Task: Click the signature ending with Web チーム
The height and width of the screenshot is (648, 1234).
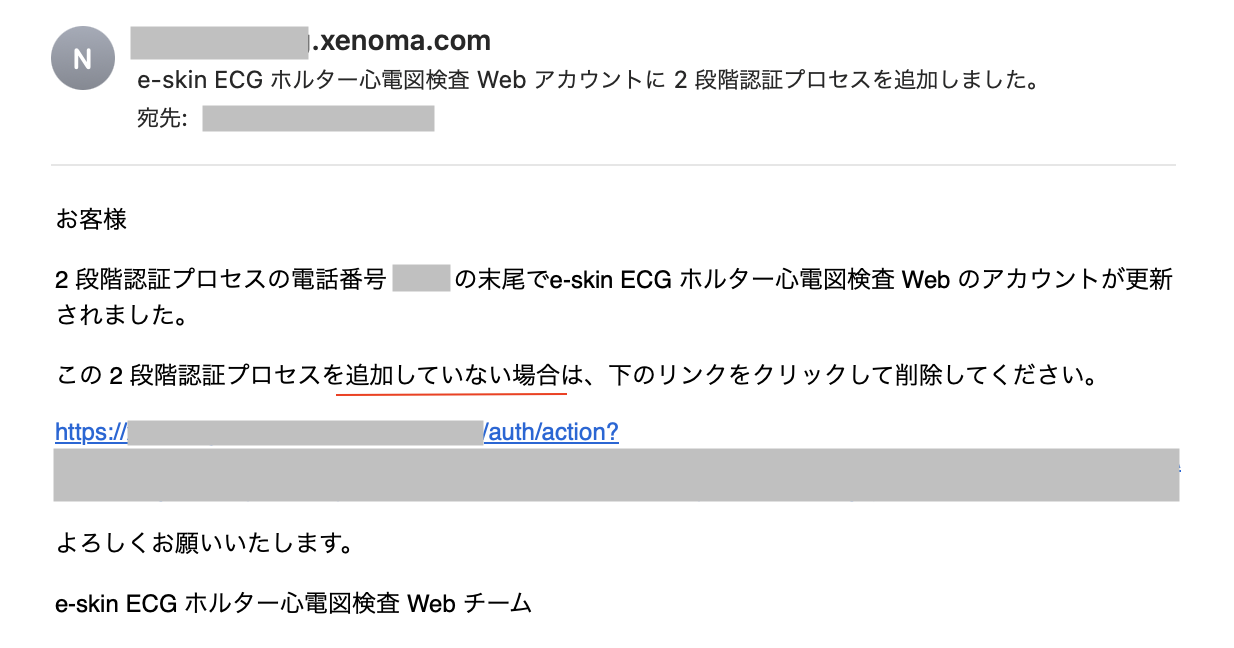Action: [293, 604]
